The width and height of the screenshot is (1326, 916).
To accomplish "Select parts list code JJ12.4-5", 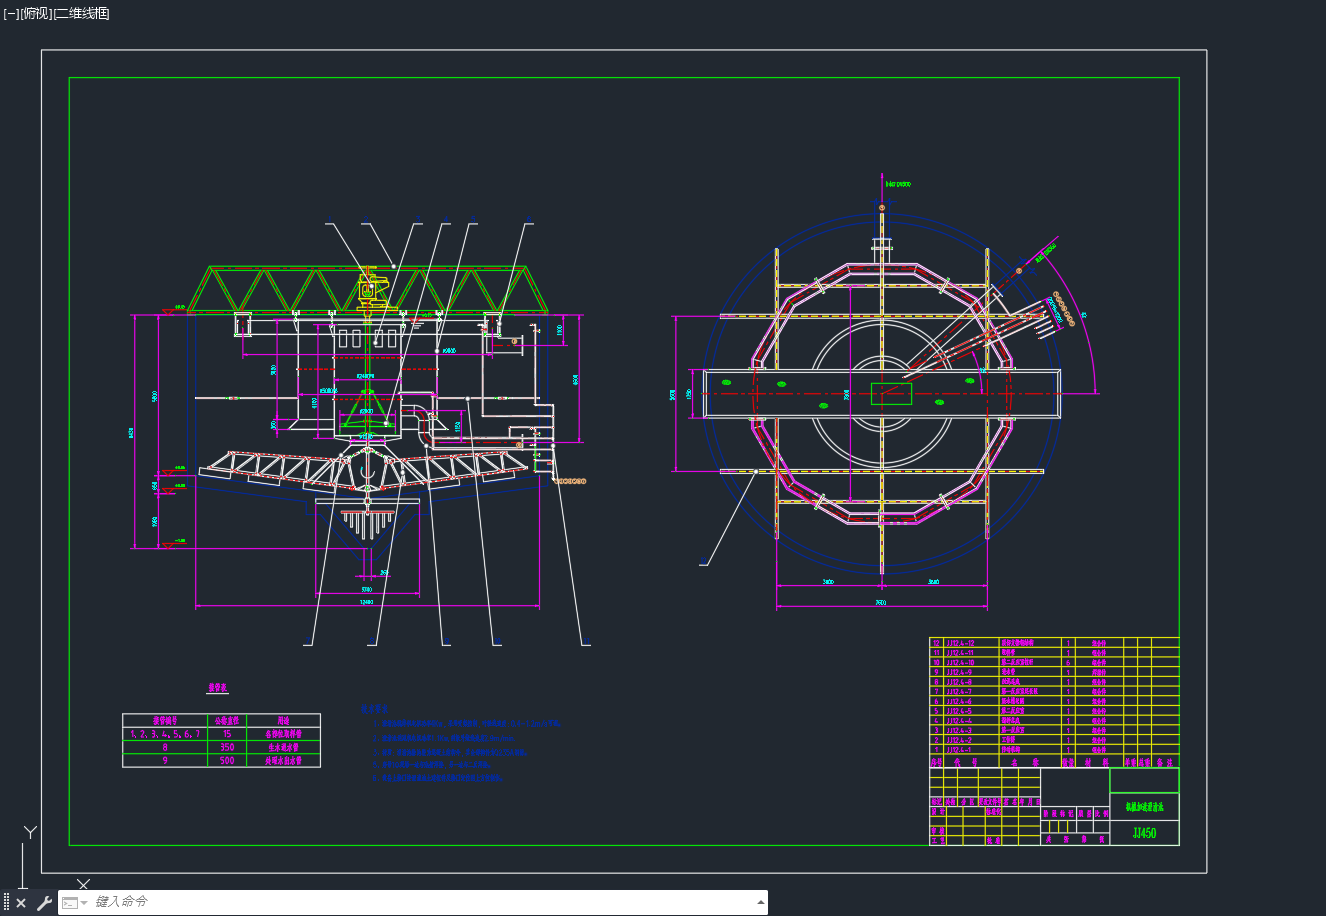I will [x=958, y=711].
